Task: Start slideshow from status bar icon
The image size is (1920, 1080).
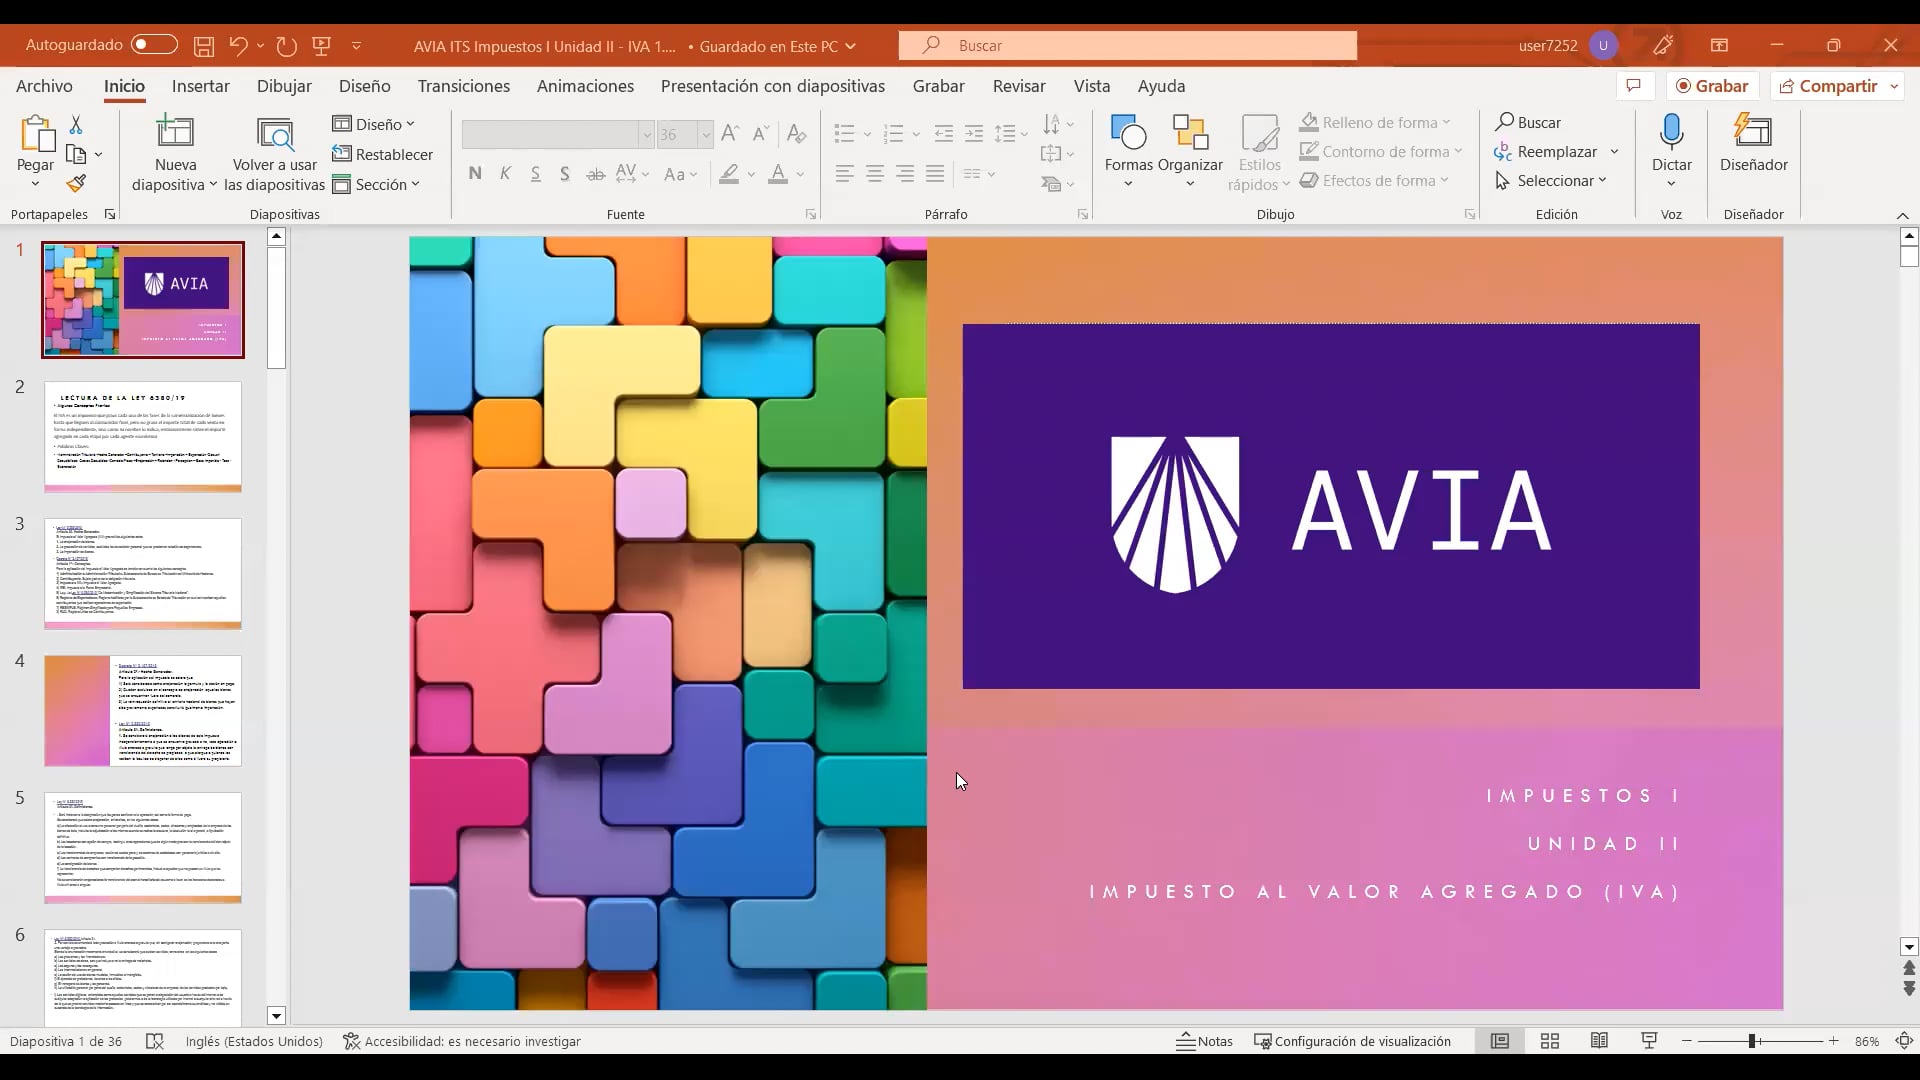Action: pyautogui.click(x=1649, y=1041)
